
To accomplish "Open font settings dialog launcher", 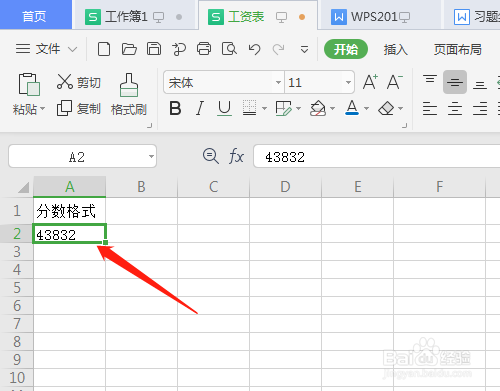I will 404,125.
